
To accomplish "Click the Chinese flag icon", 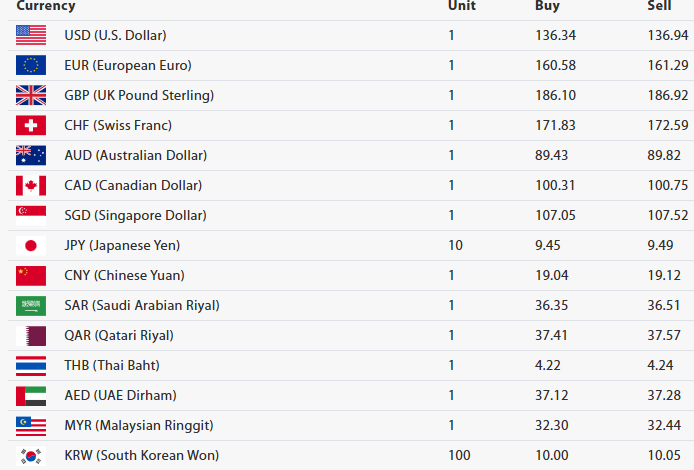I will pyautogui.click(x=31, y=276).
